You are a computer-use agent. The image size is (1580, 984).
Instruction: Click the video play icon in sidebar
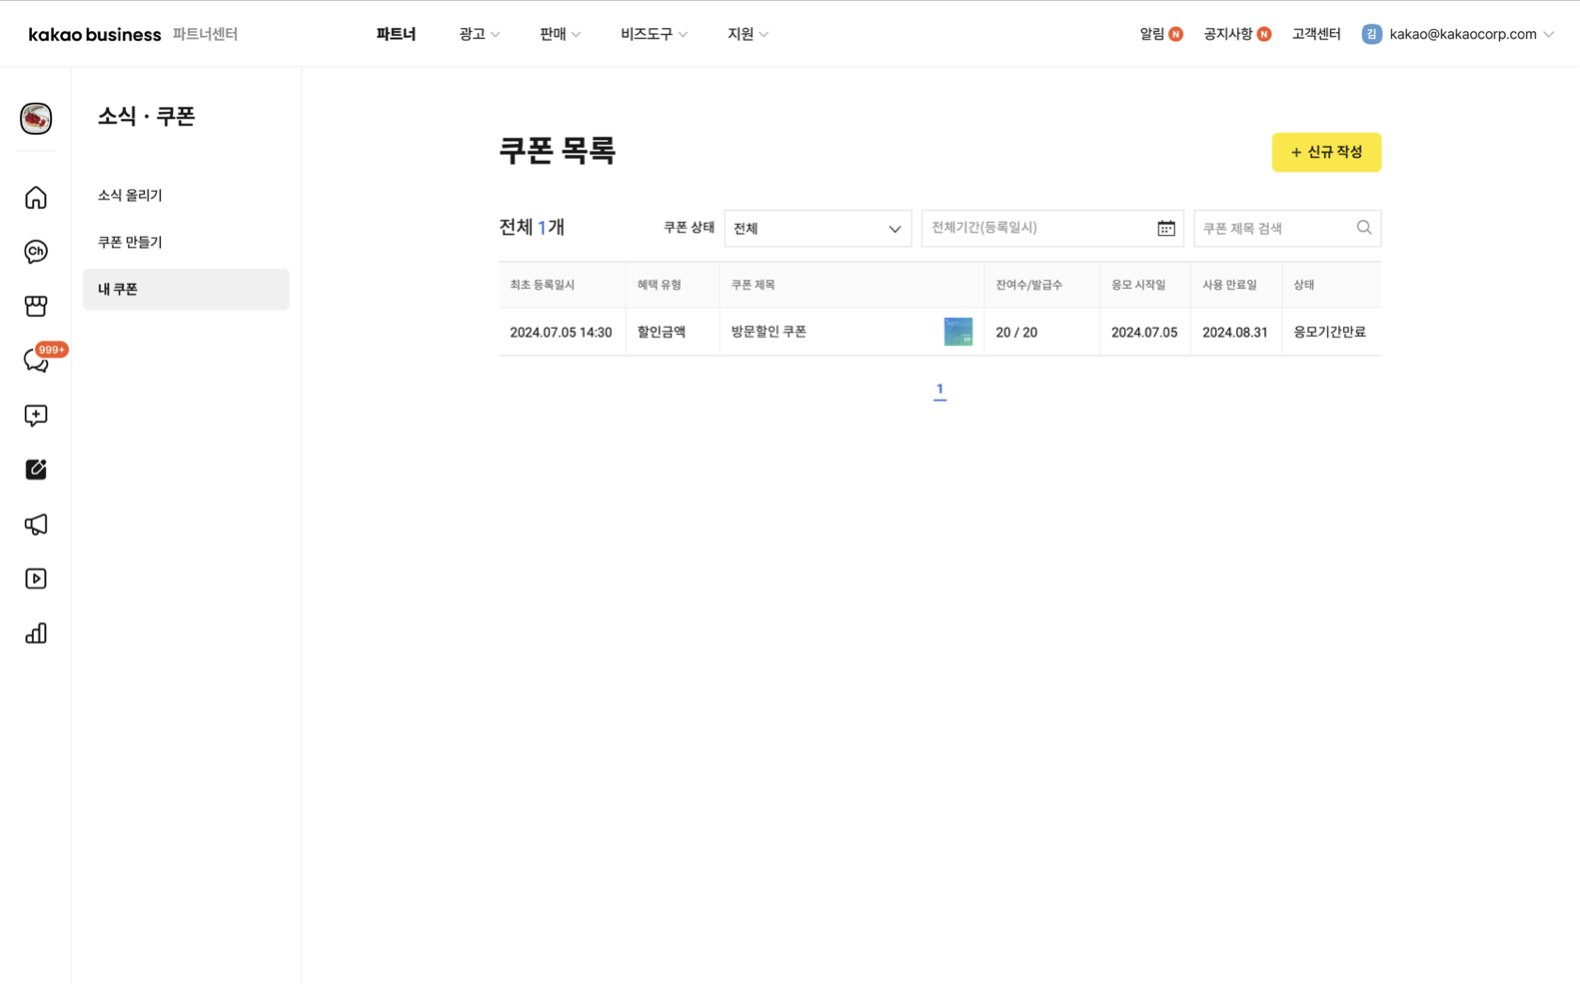click(36, 579)
